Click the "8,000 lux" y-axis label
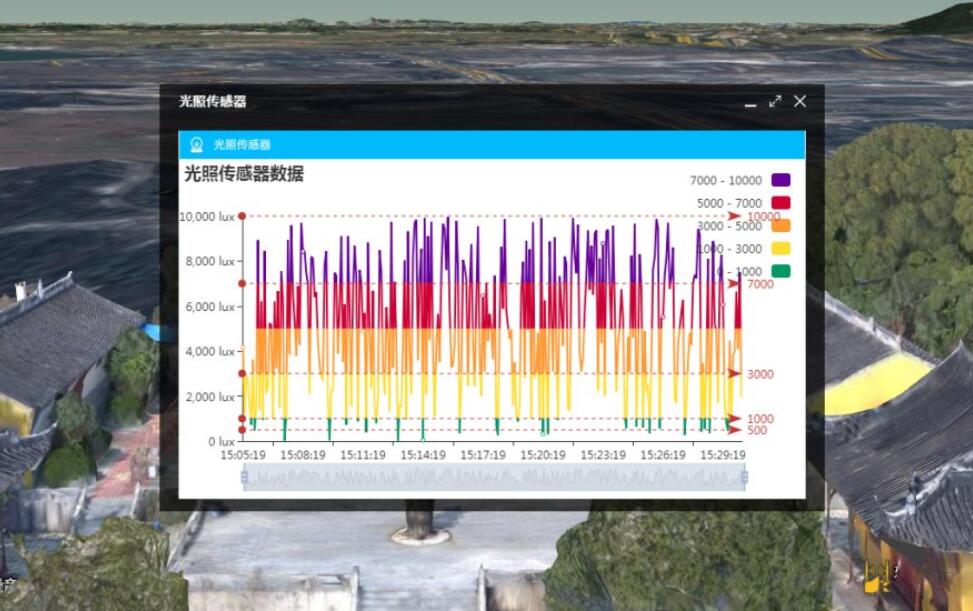The width and height of the screenshot is (973, 611). pos(210,261)
